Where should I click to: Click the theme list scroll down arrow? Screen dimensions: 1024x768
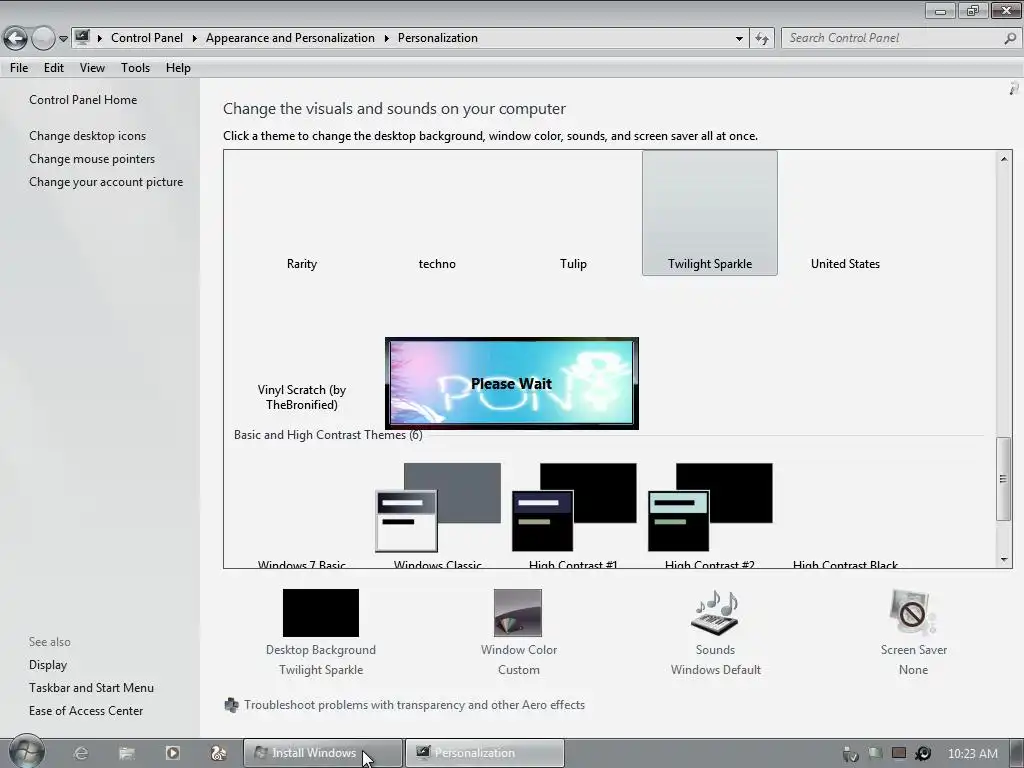point(1004,560)
